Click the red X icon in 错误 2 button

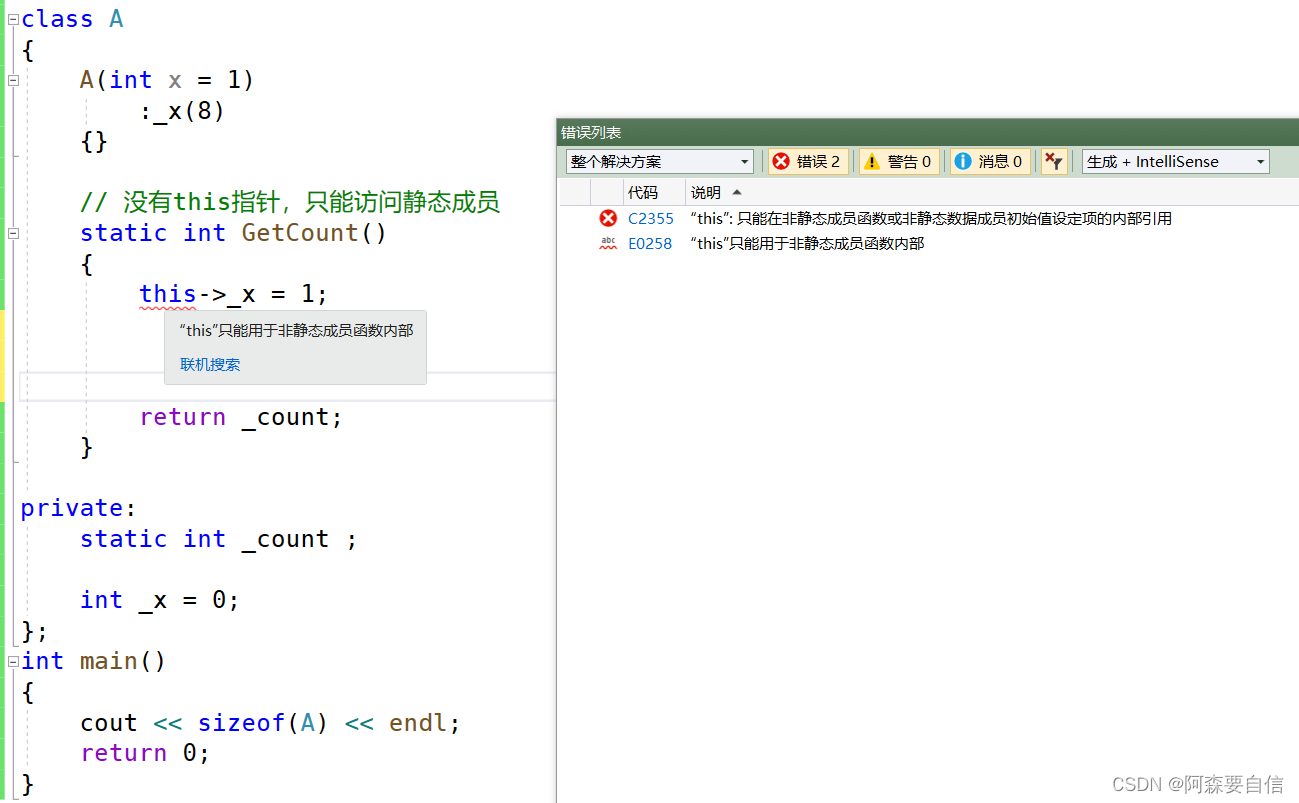click(781, 161)
